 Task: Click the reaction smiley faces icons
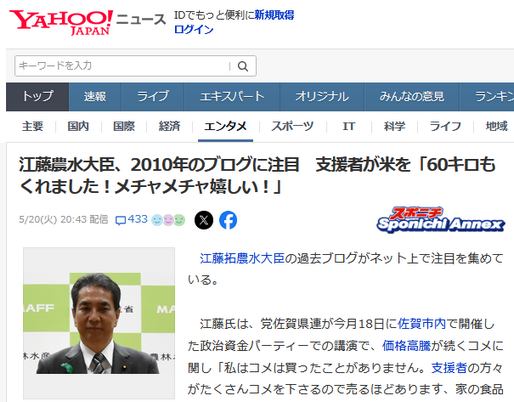[x=168, y=220]
